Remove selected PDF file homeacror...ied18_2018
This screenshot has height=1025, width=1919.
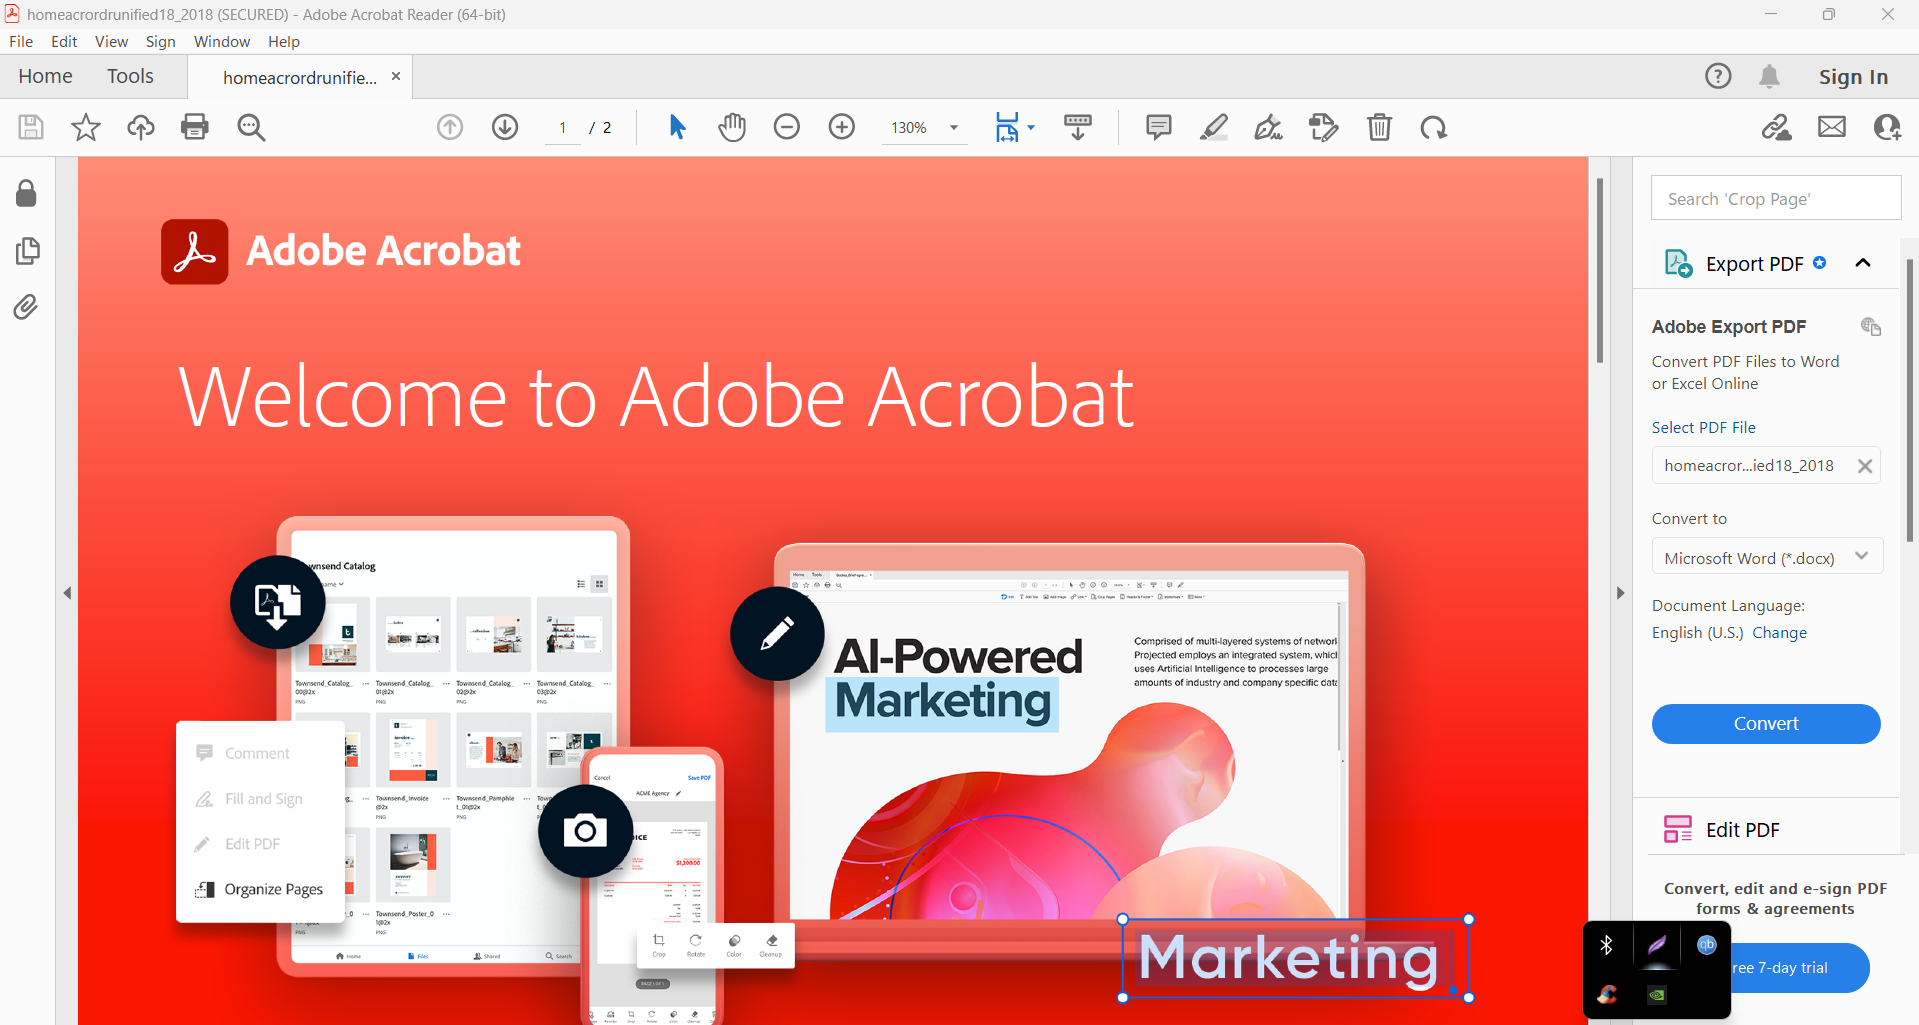coord(1865,466)
